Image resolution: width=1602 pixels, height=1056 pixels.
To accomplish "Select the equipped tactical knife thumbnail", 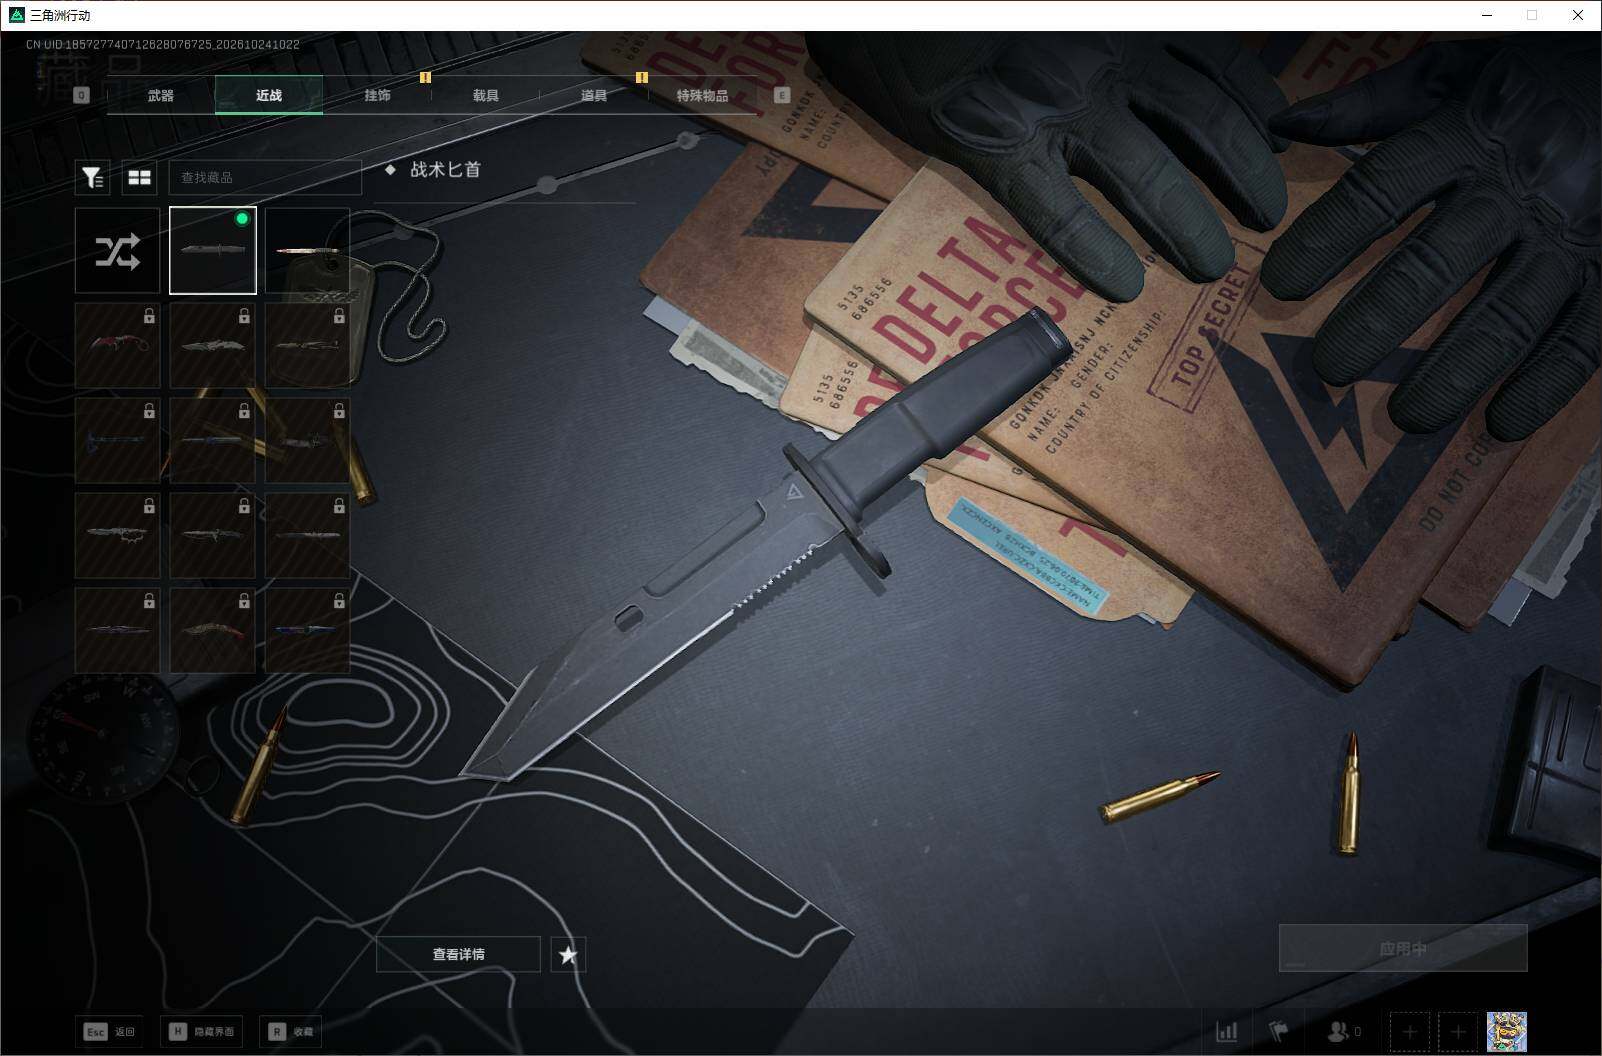I will [213, 251].
